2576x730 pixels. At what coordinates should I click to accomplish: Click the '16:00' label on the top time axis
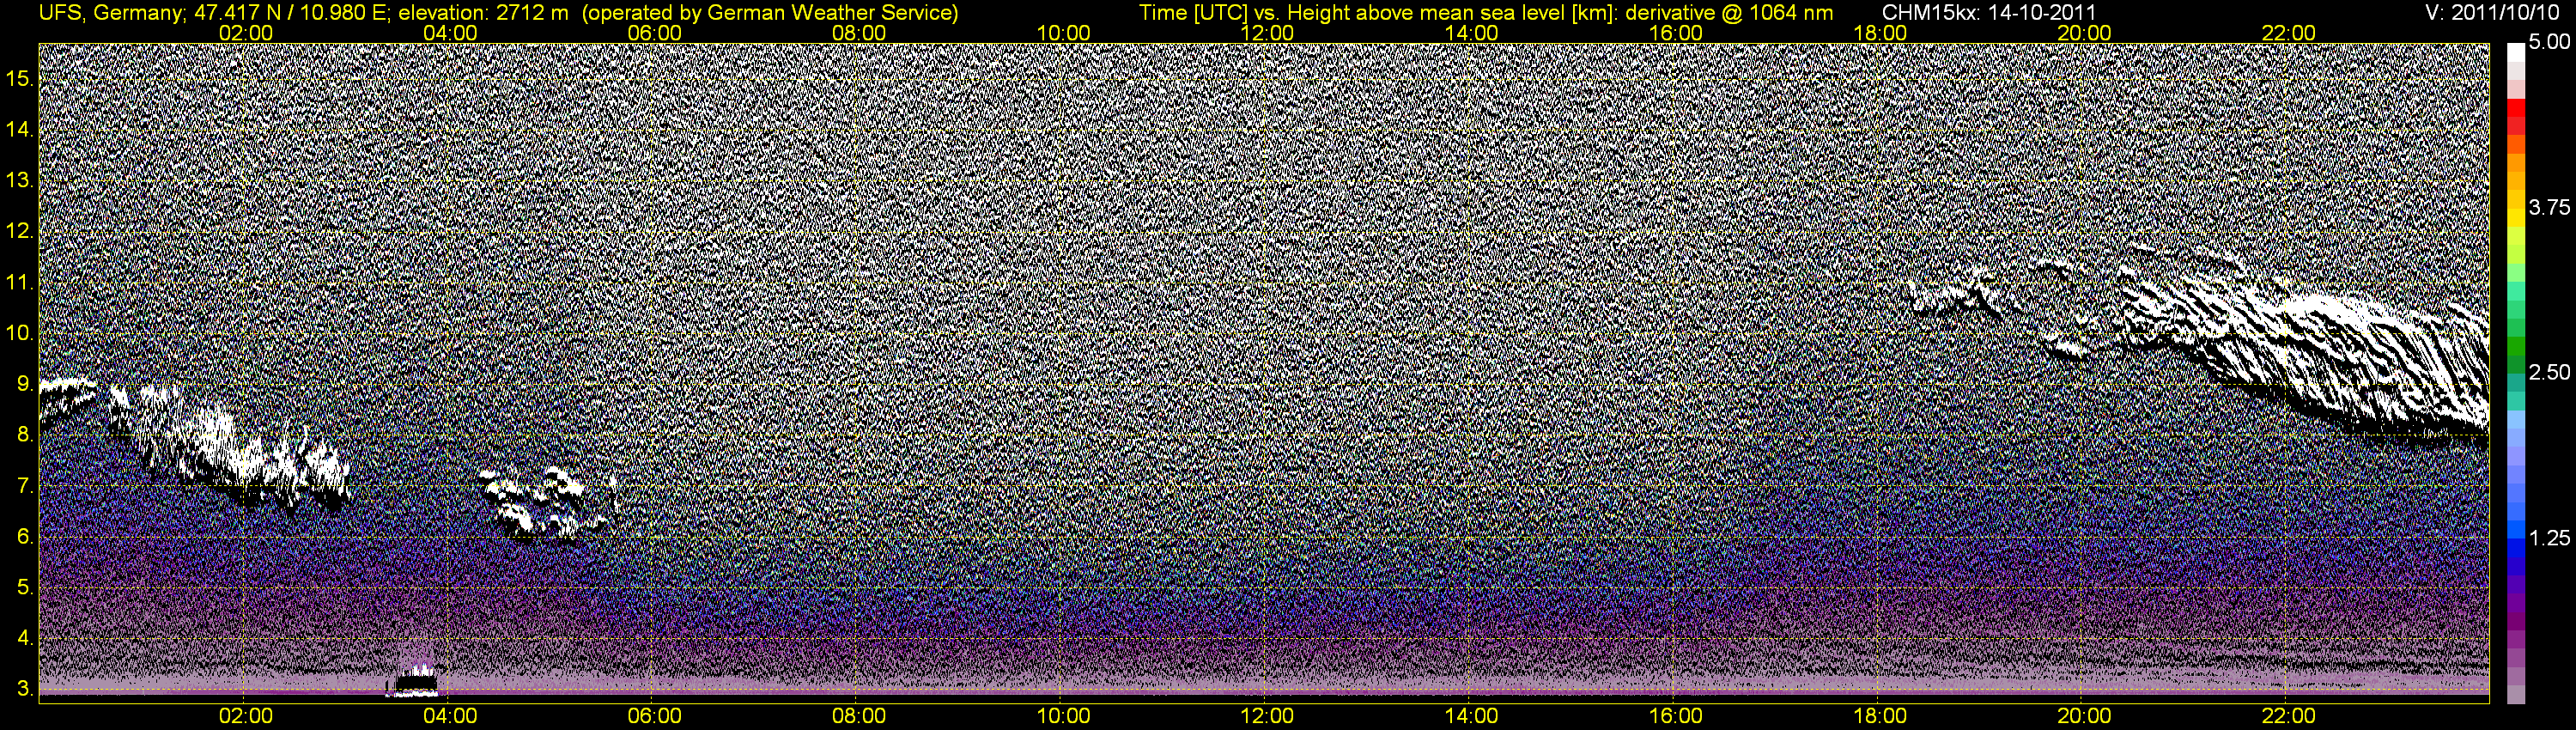tap(1675, 33)
